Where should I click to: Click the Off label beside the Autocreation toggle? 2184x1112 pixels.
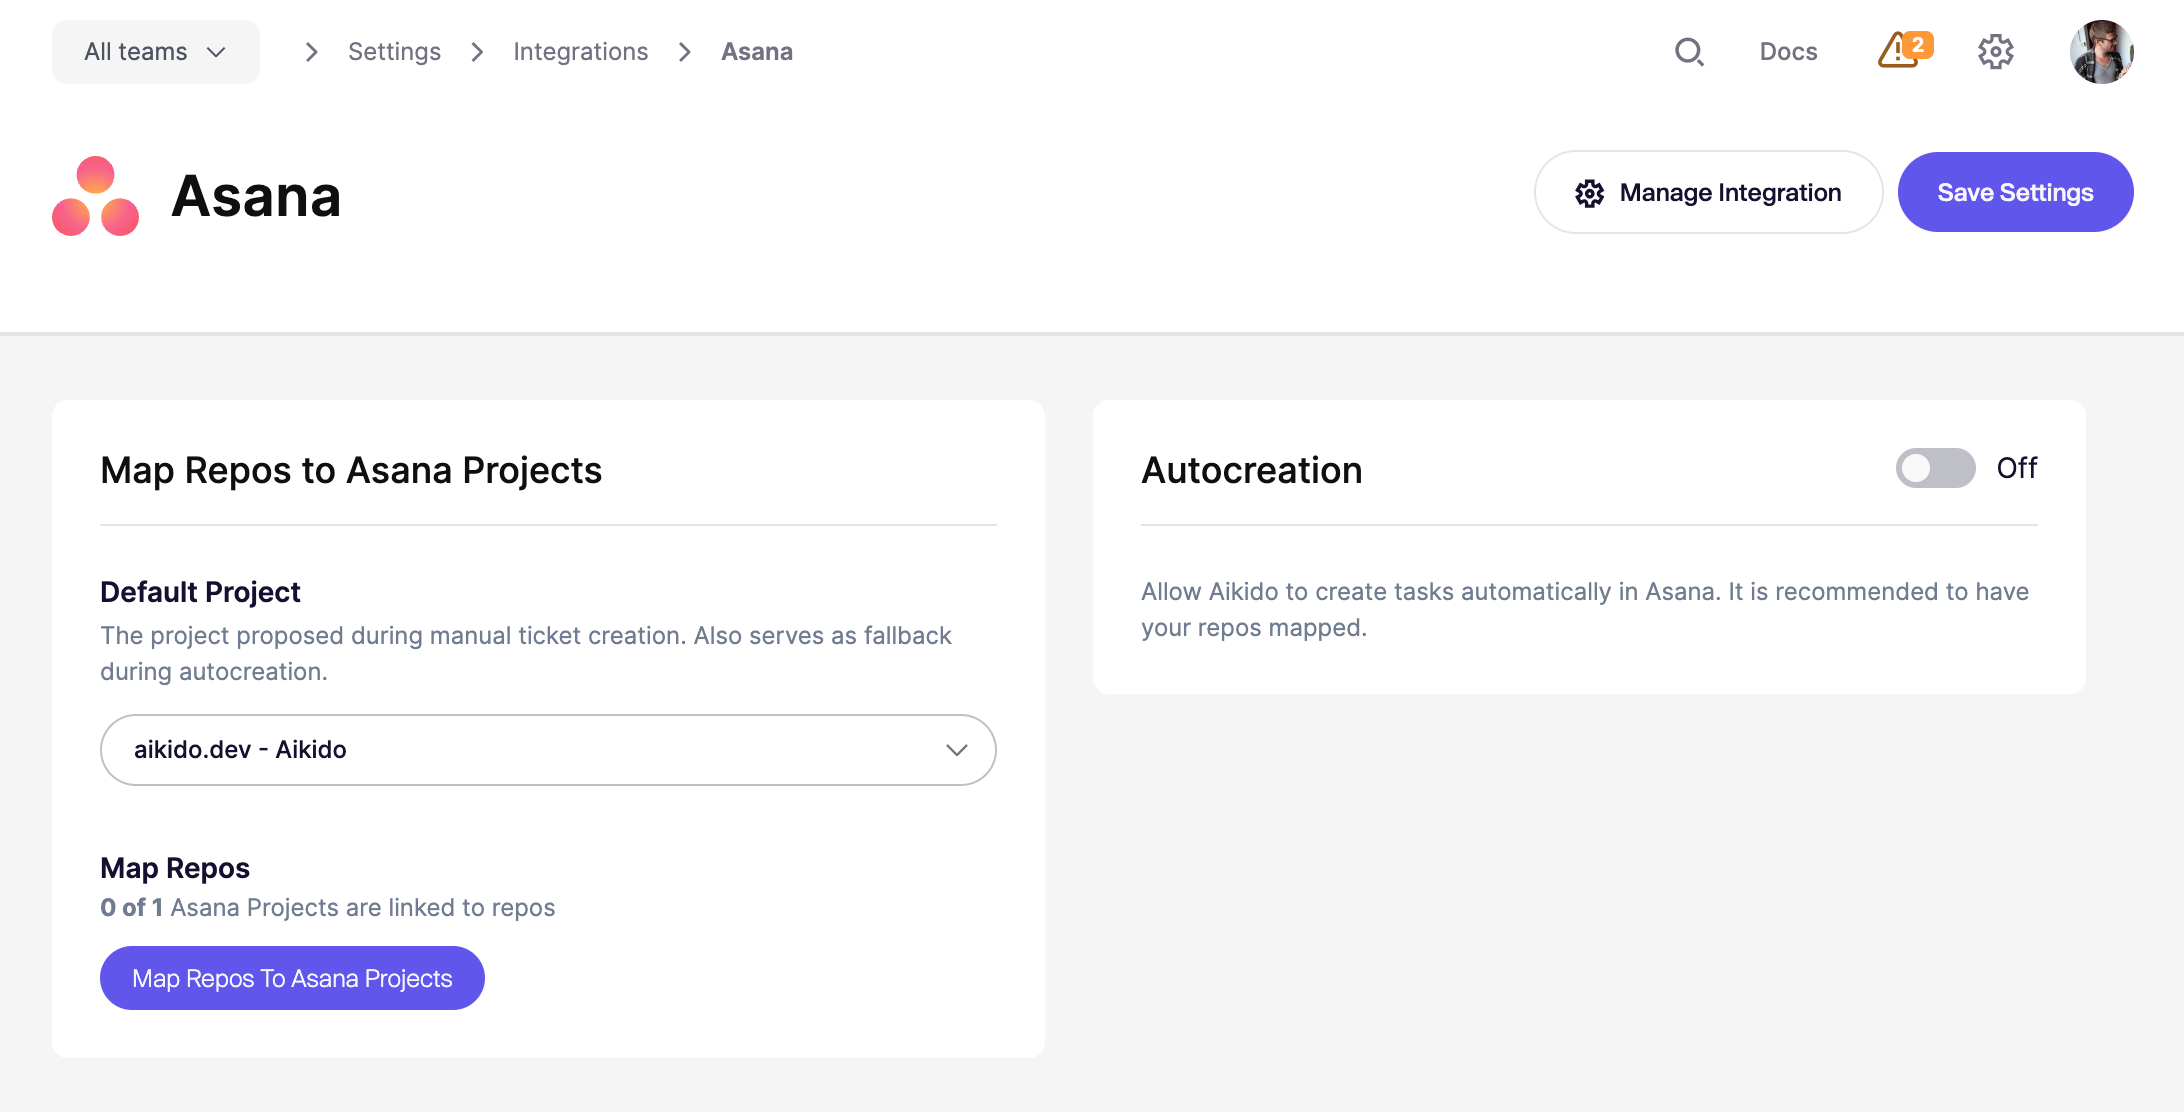(x=2017, y=468)
